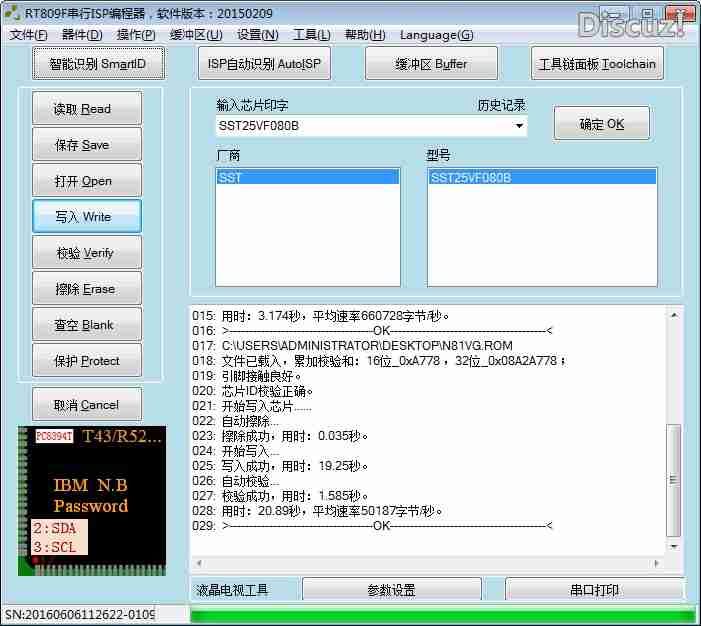Click the 校验 Verify button
The image size is (701, 626).
(x=87, y=253)
